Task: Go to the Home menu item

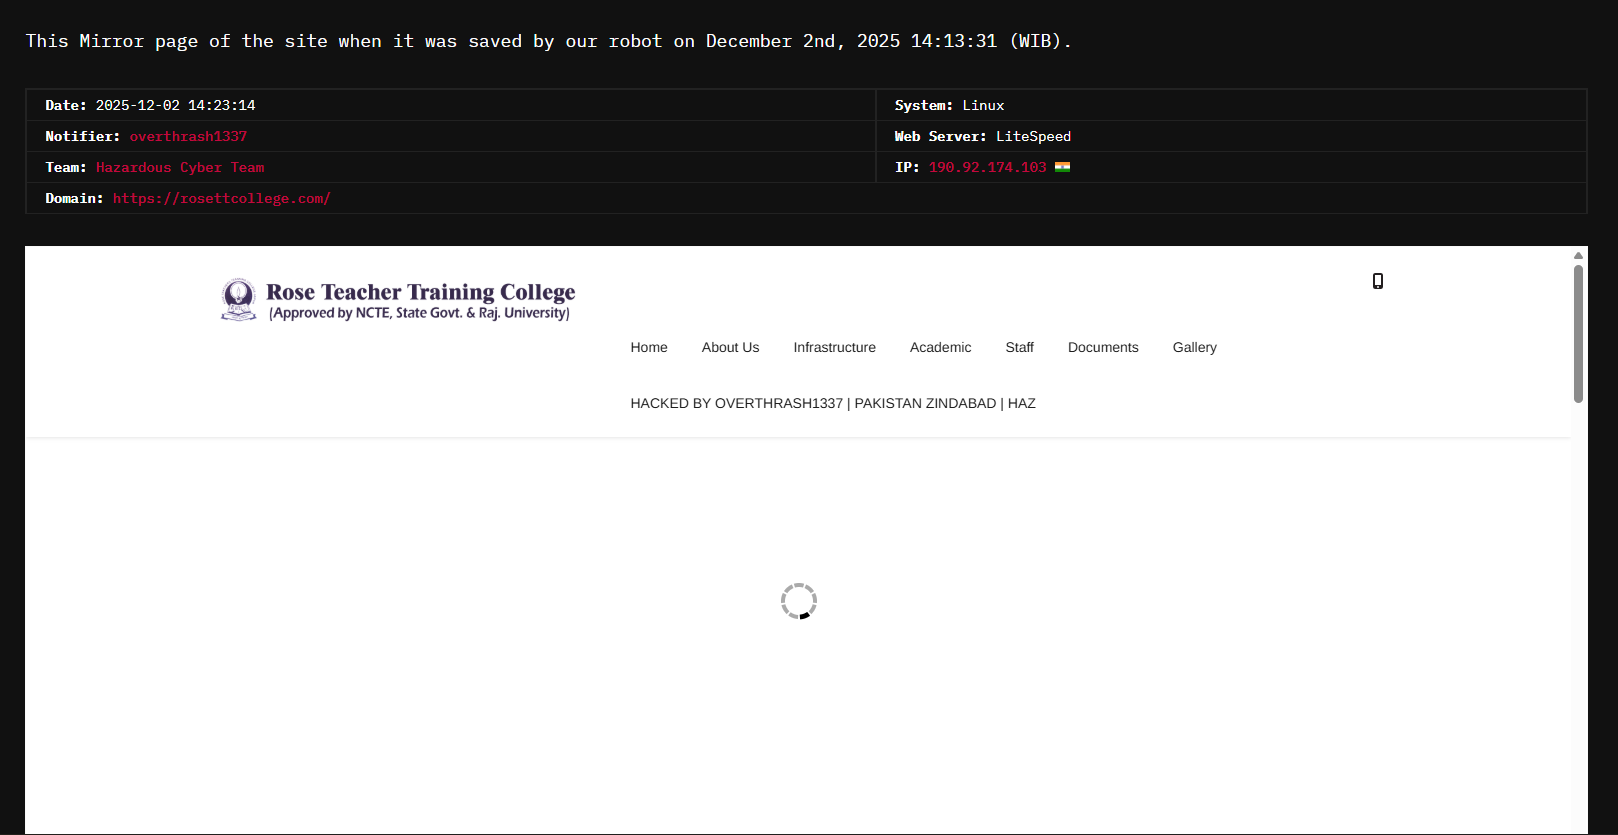Action: [648, 347]
